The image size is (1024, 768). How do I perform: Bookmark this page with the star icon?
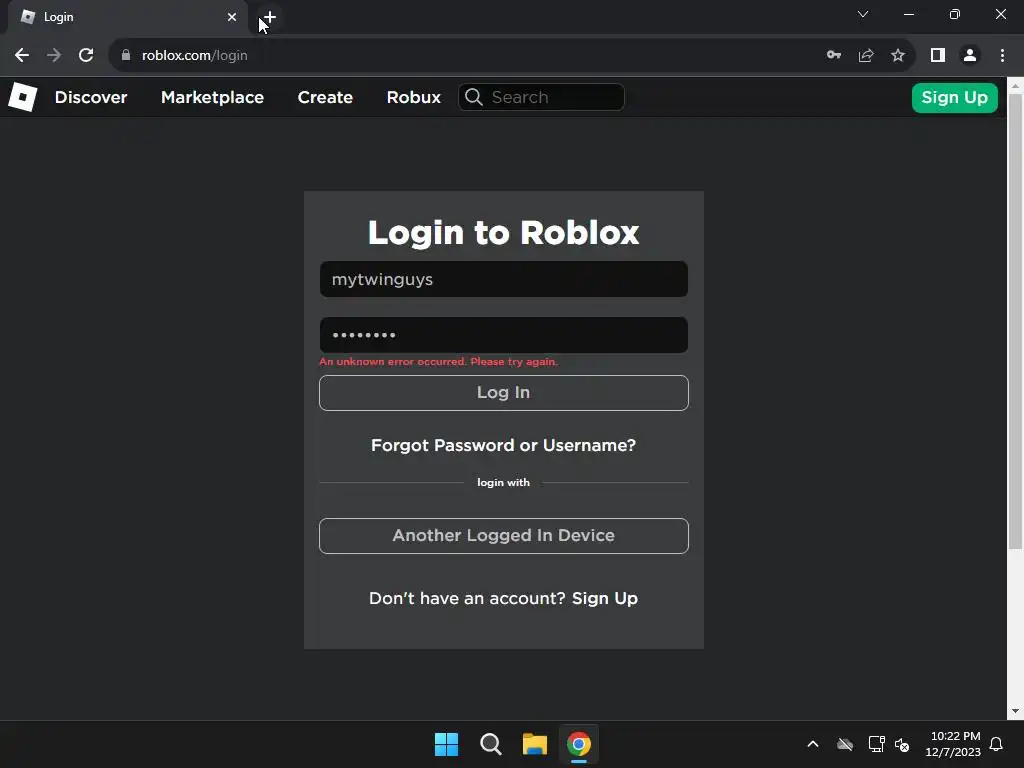click(x=898, y=56)
